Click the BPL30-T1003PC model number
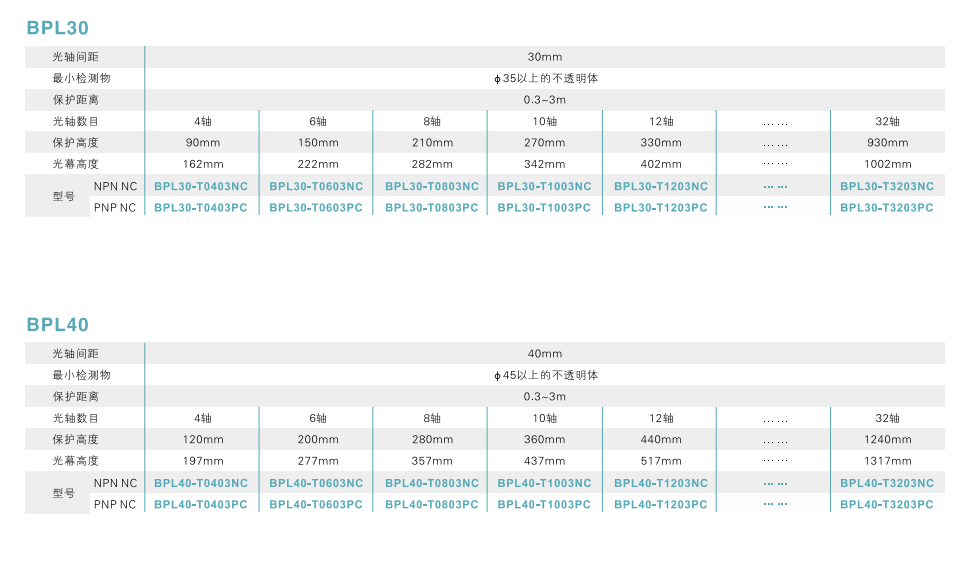The height and width of the screenshot is (562, 969). 544,208
